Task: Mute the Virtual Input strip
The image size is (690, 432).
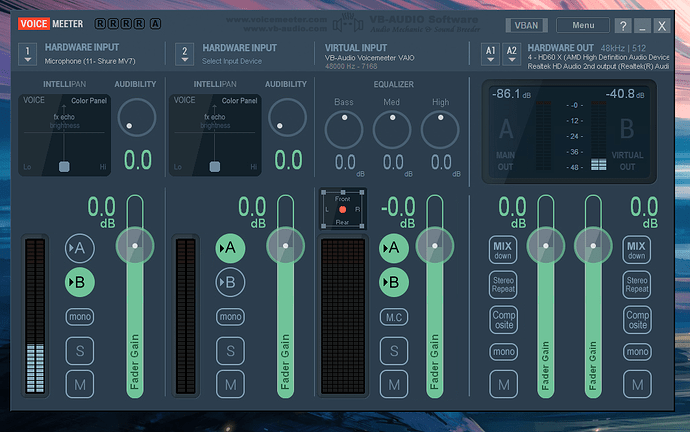Action: coord(393,384)
